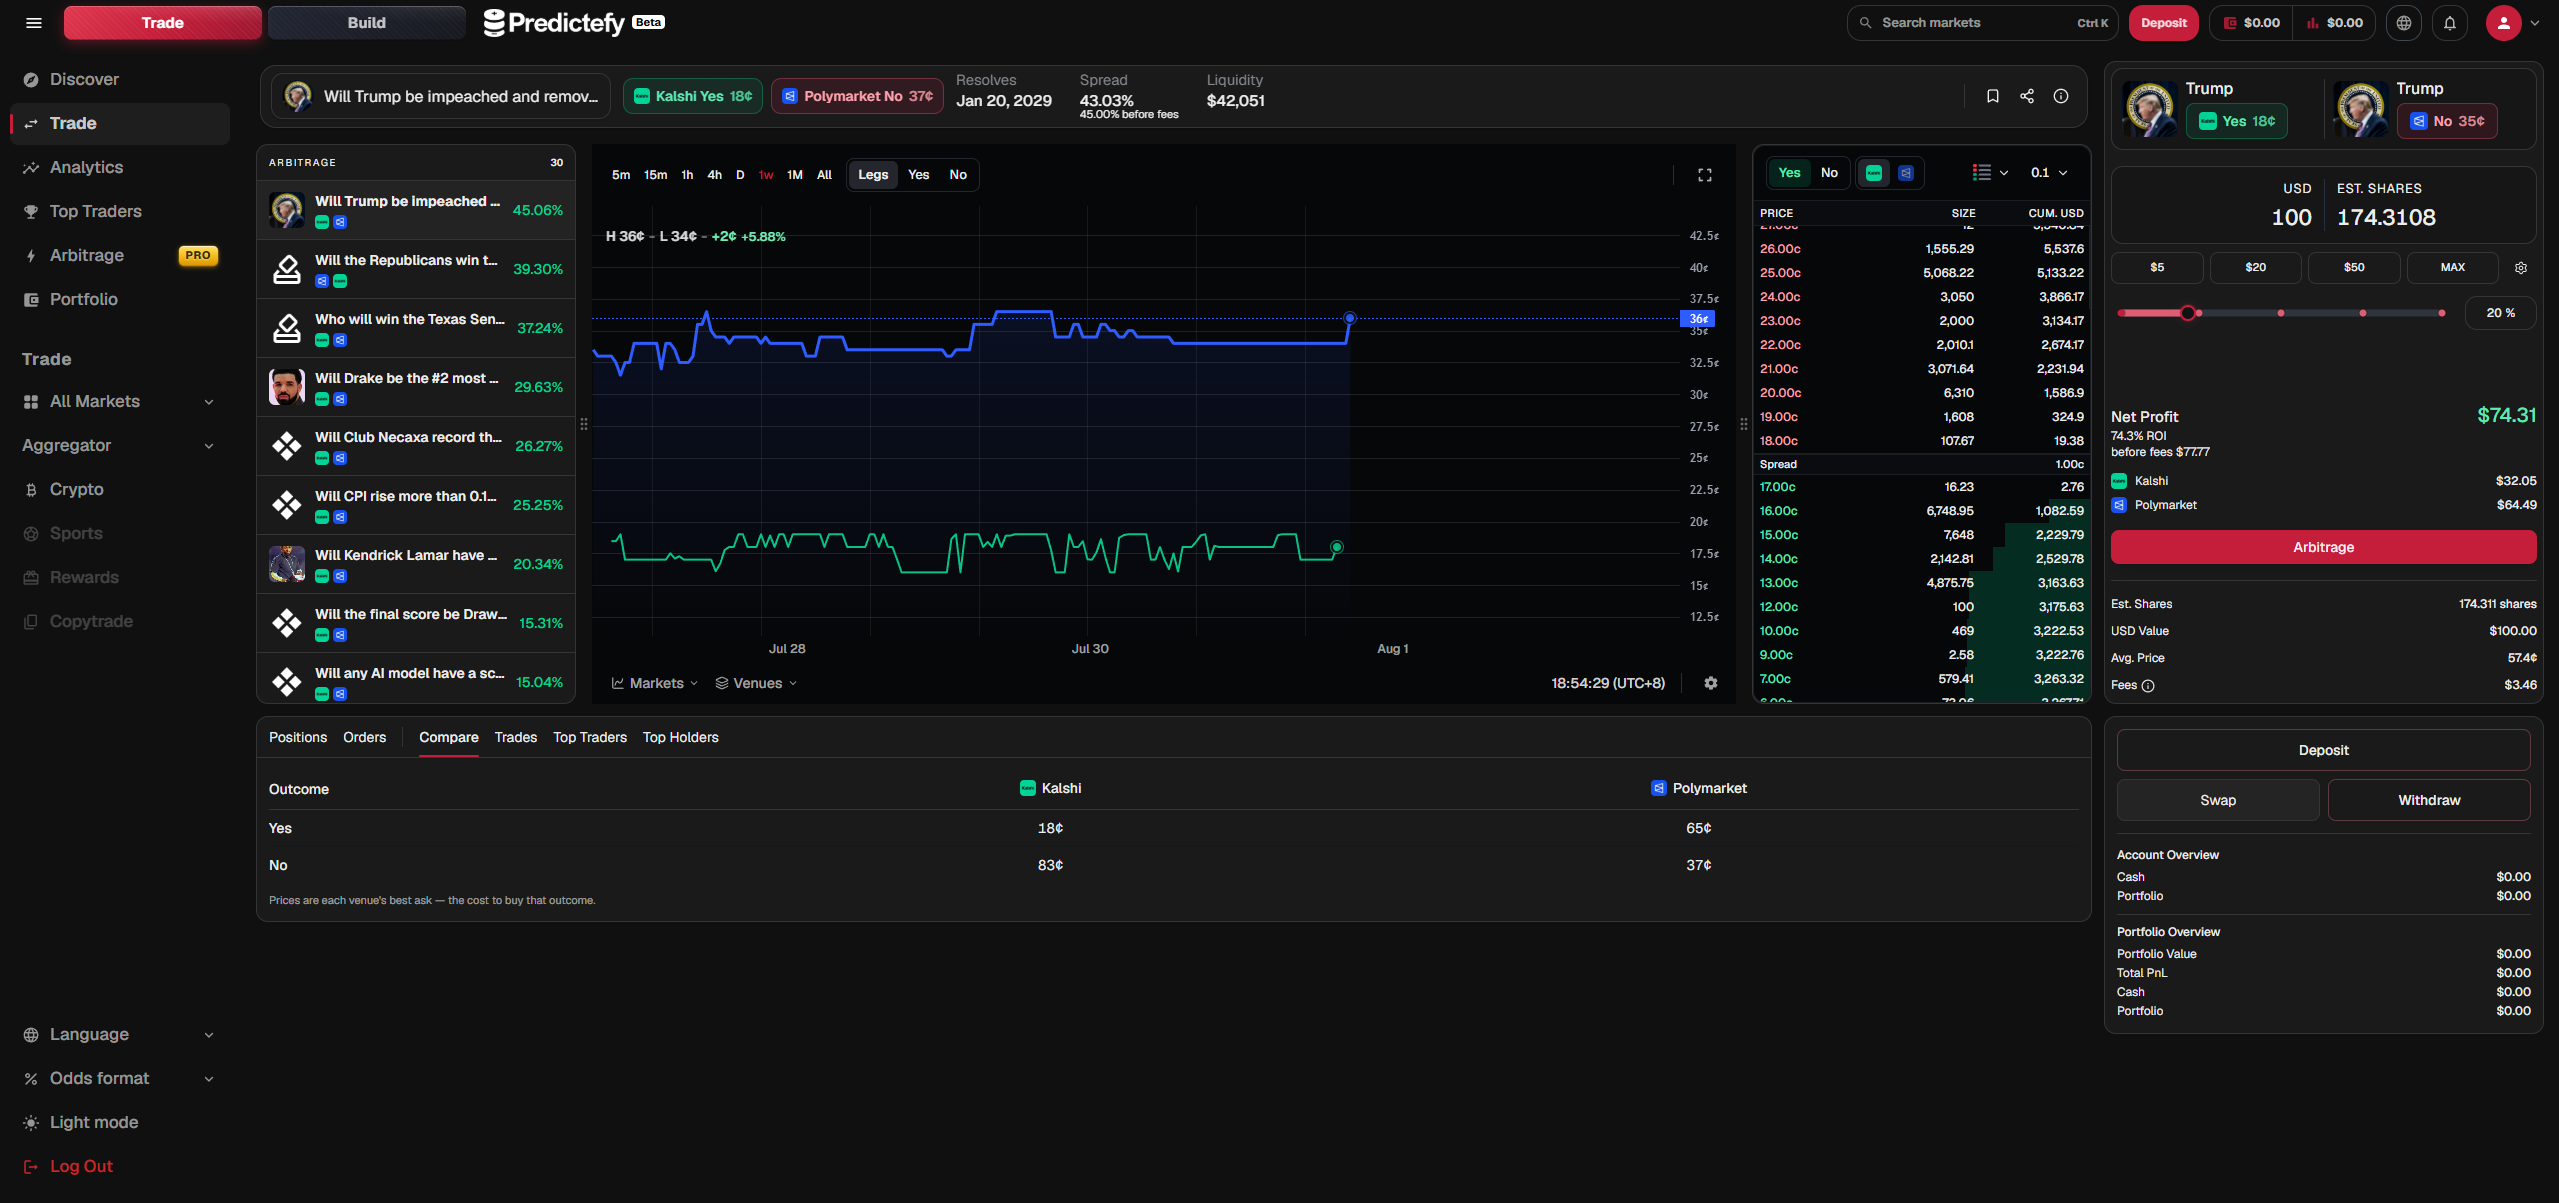Set chart timeframe to 1M
Screen dimensions: 2559x1203
[795, 175]
